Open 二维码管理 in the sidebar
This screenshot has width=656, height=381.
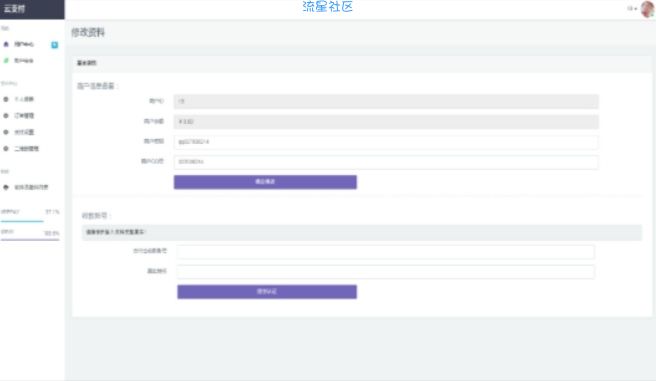coord(26,148)
